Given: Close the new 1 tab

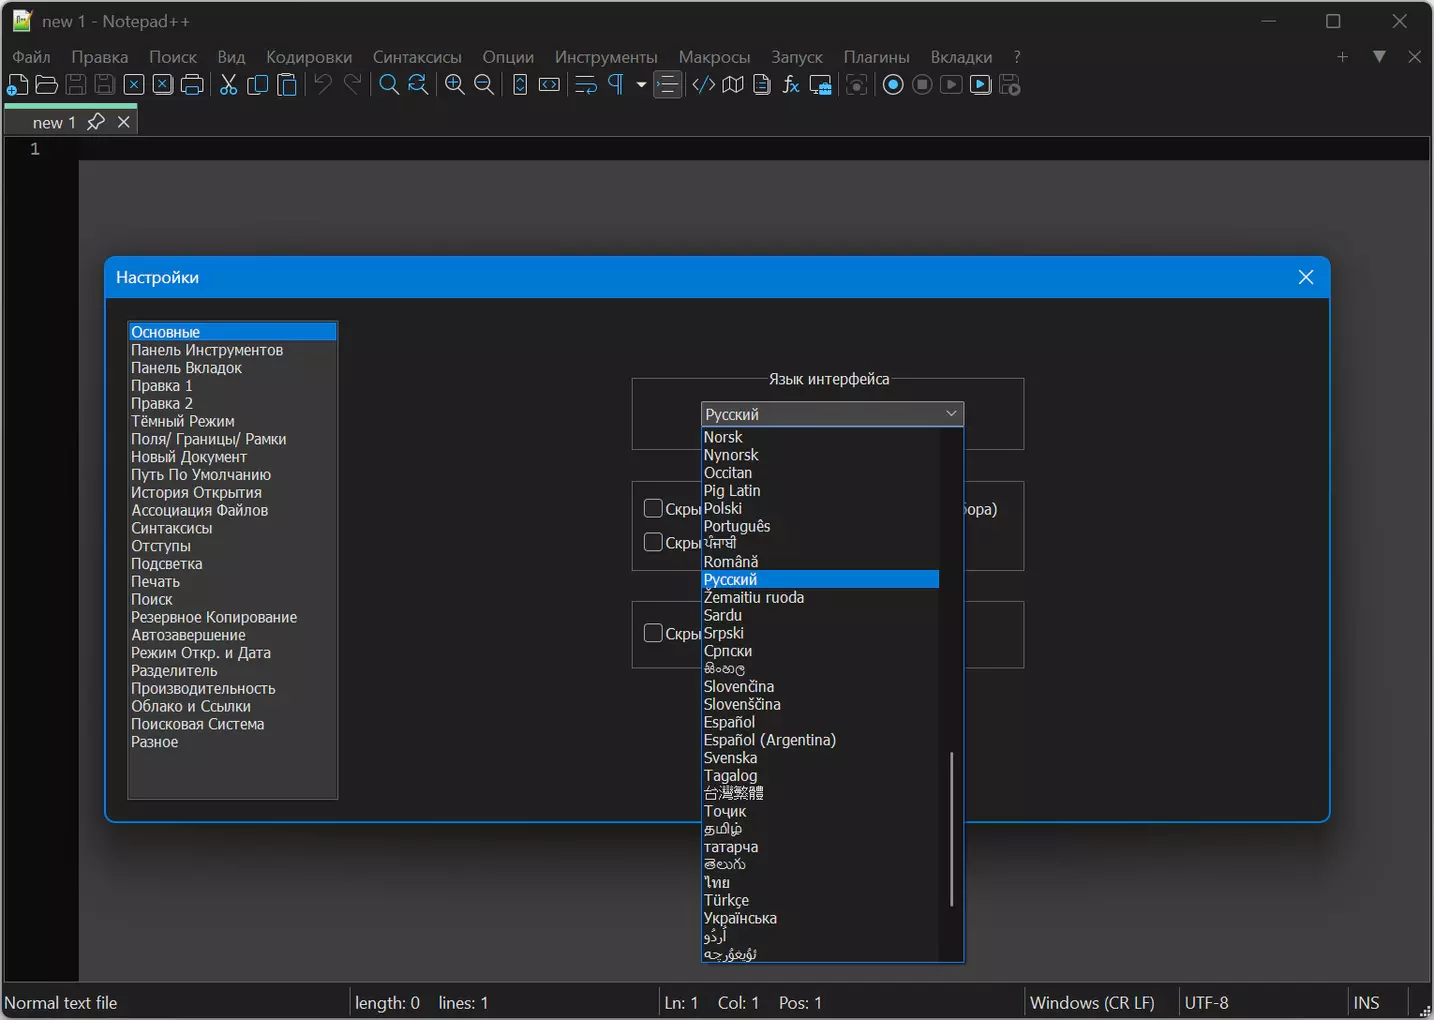Looking at the screenshot, I should tap(124, 122).
